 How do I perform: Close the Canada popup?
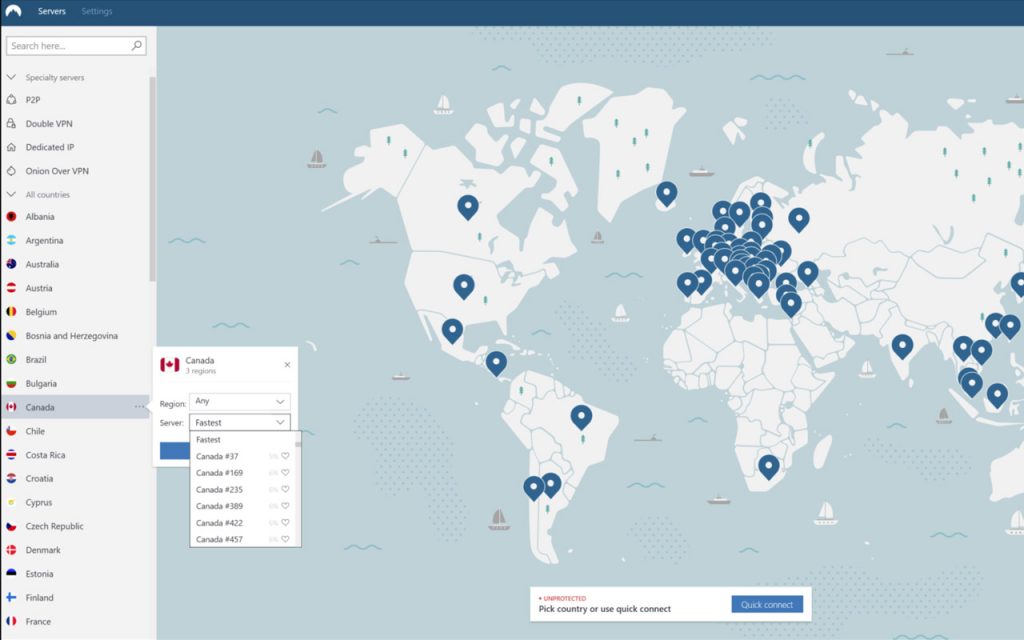(x=287, y=364)
